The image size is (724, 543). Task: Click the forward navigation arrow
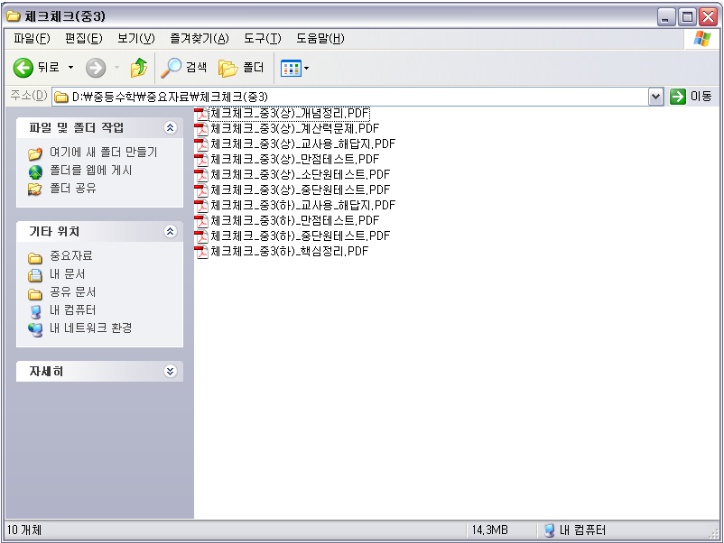click(x=96, y=68)
